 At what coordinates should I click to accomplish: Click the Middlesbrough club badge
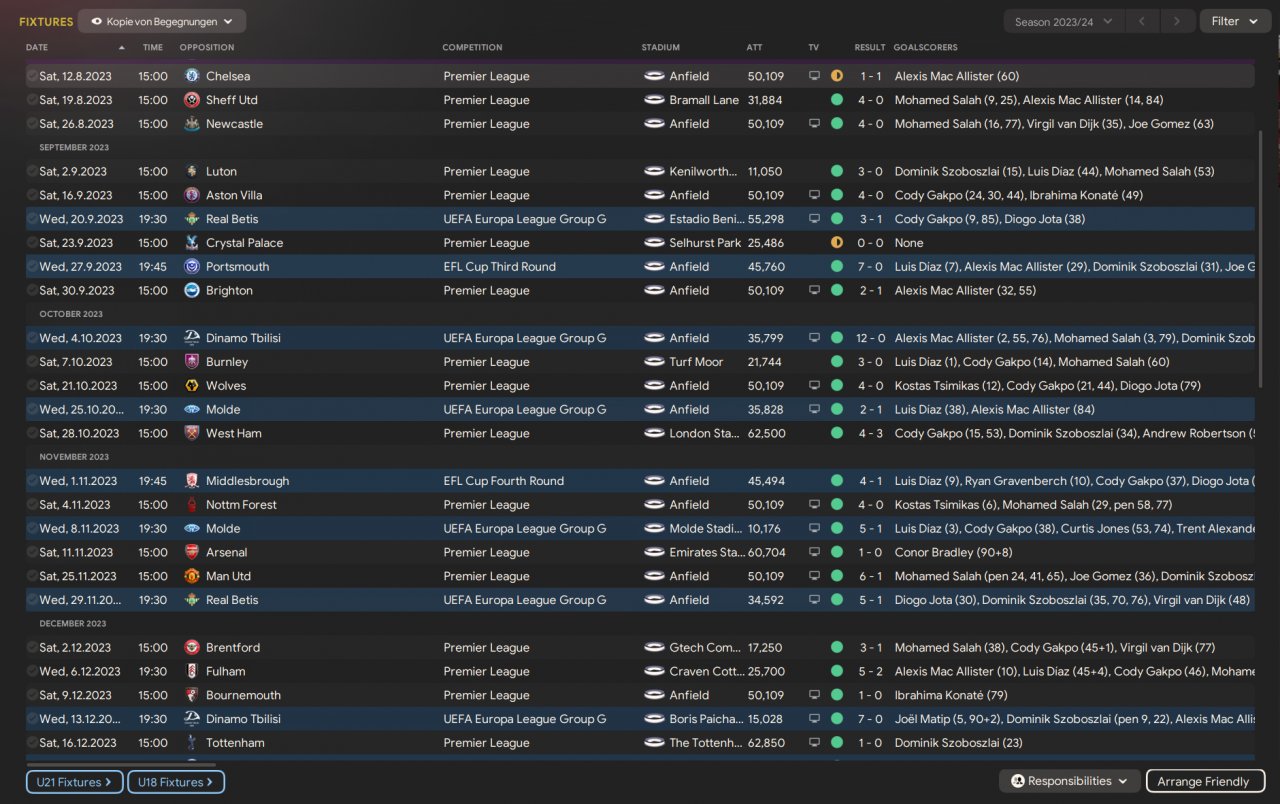[x=192, y=481]
